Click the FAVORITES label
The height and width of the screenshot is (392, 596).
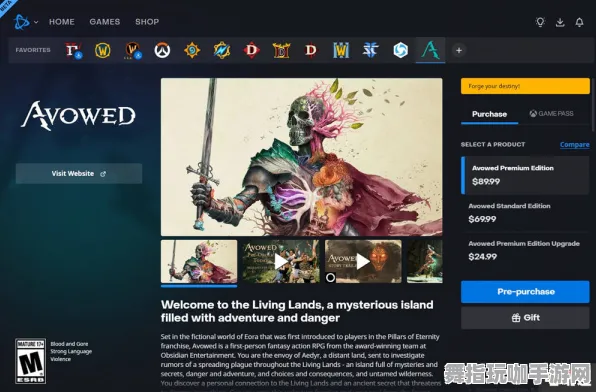(x=33, y=50)
